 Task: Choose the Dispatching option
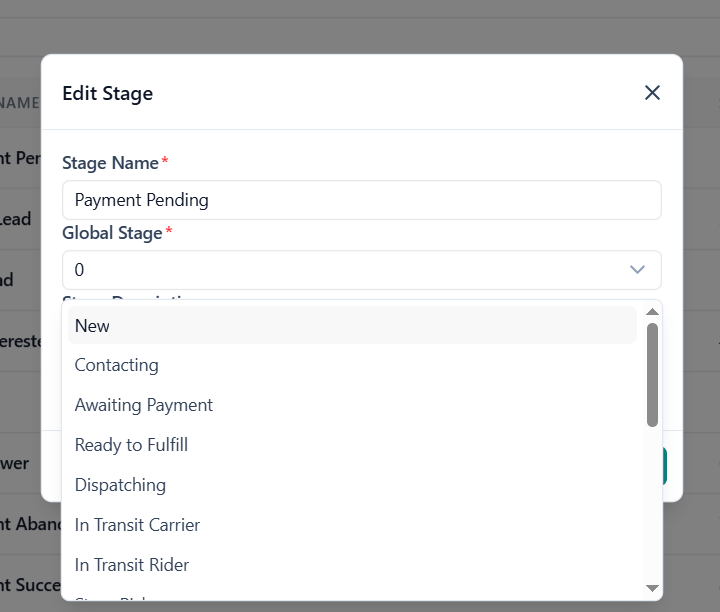(x=352, y=485)
